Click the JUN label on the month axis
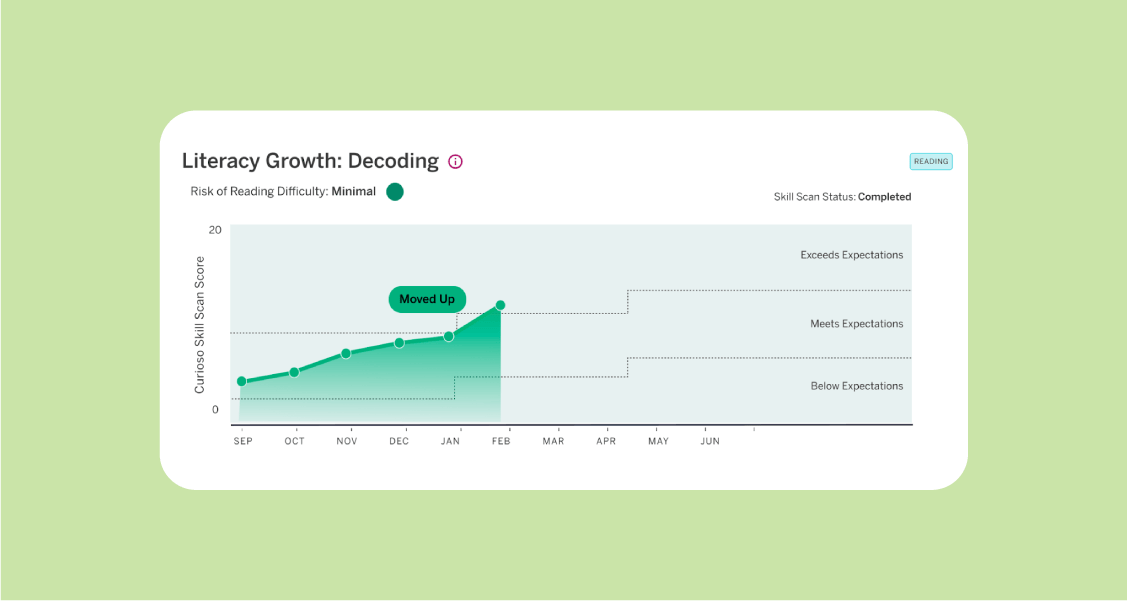Image resolution: width=1127 pixels, height=601 pixels. [710, 441]
